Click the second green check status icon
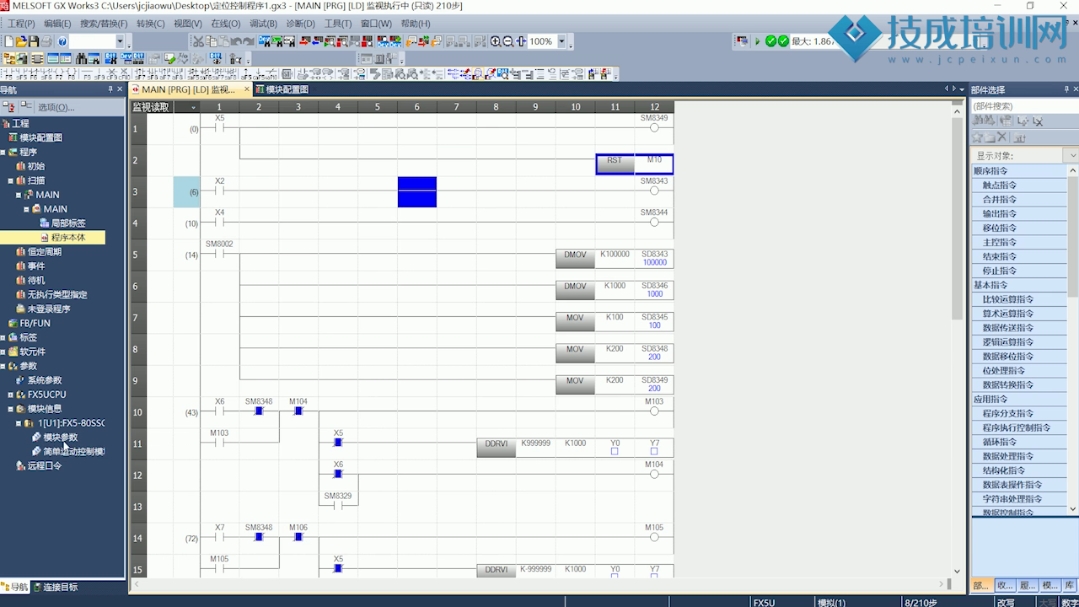 [x=783, y=41]
